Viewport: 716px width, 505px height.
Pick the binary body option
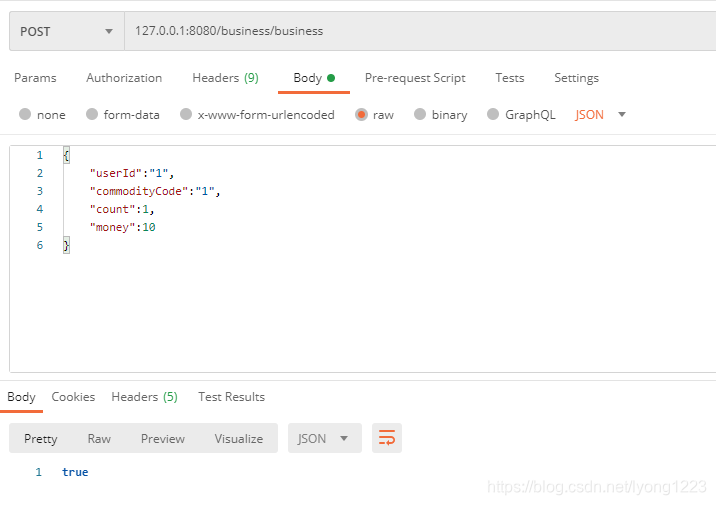(441, 115)
